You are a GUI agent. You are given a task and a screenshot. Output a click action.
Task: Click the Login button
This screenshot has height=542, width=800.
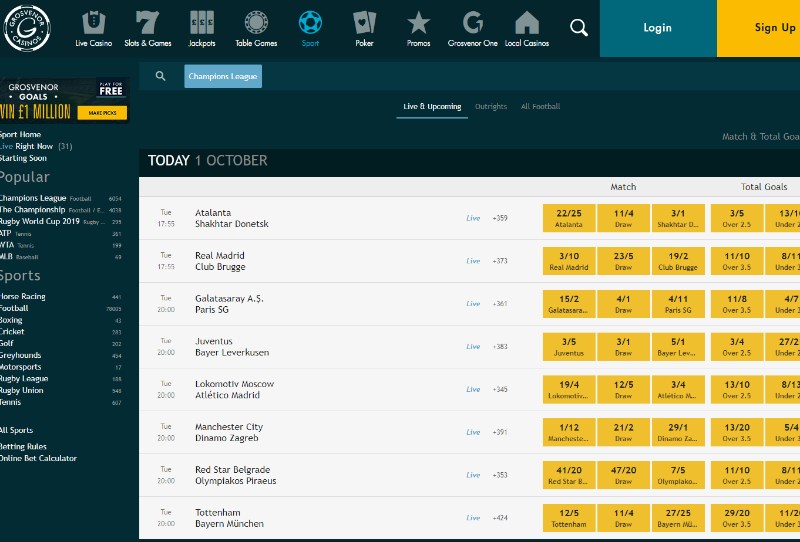pos(658,28)
